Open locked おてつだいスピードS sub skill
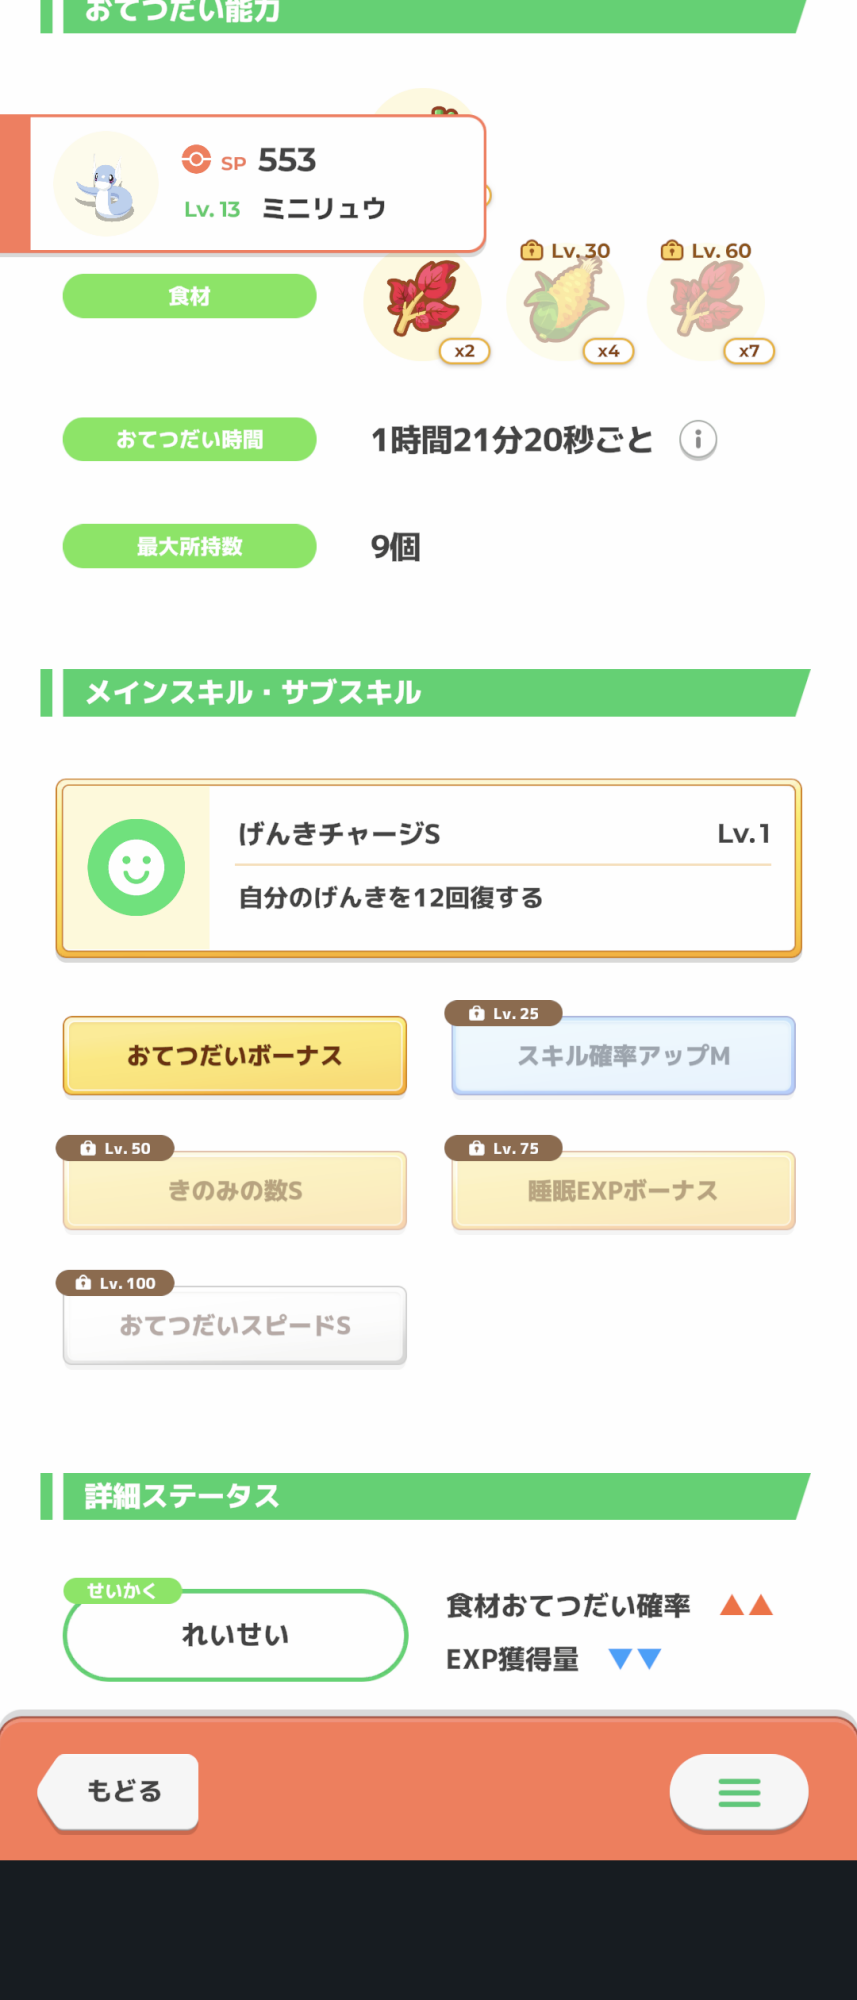857x2000 pixels. [235, 1326]
